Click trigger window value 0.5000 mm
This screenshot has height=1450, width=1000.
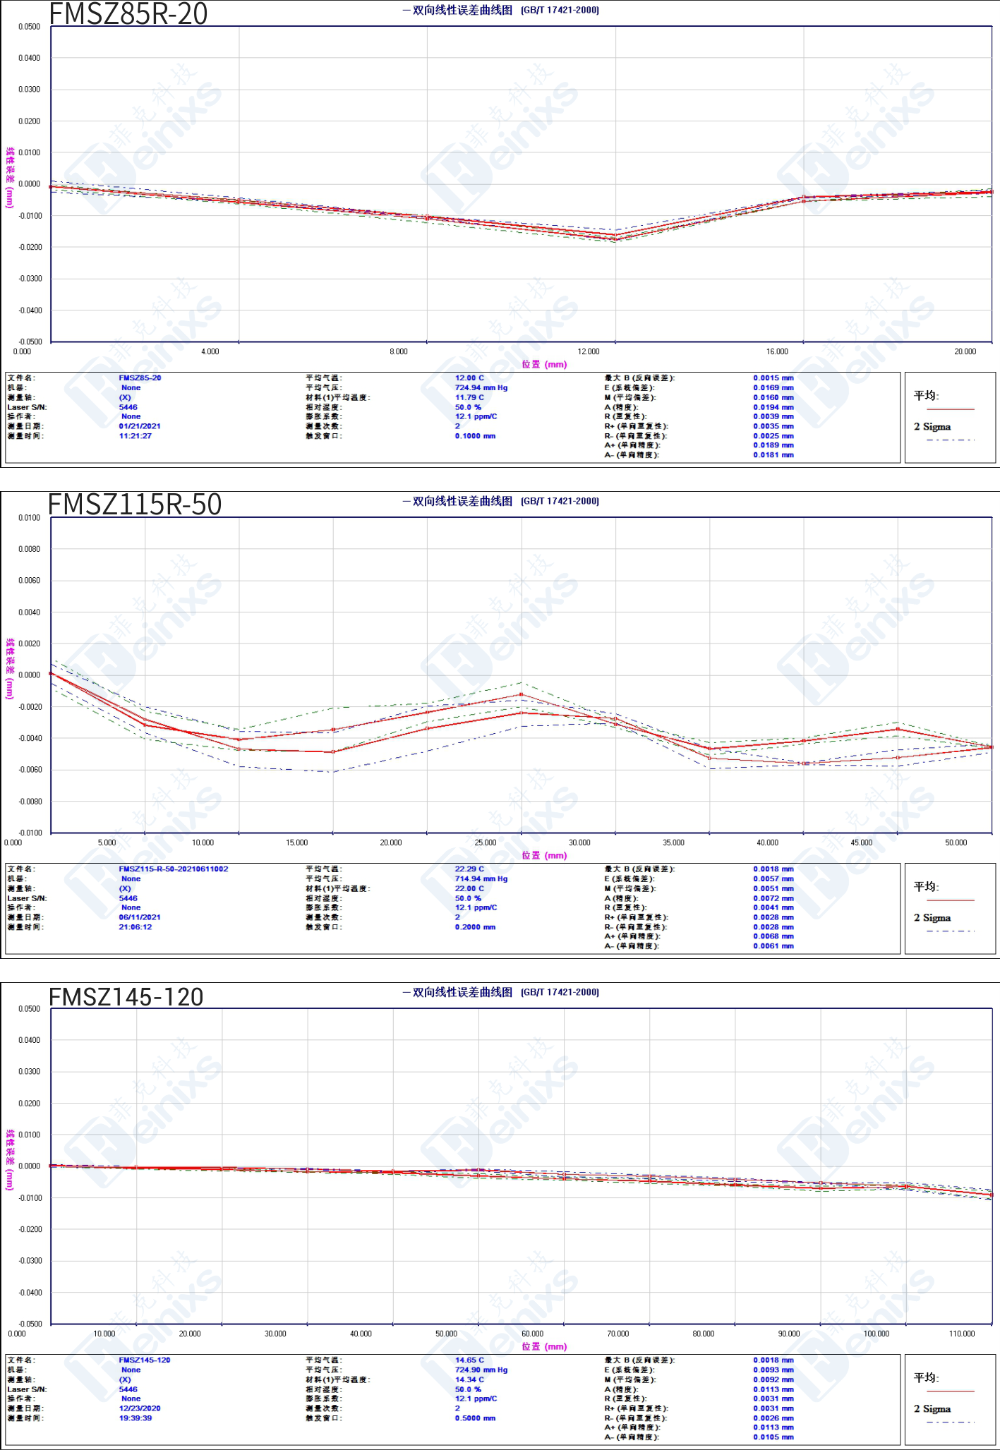(x=475, y=1418)
